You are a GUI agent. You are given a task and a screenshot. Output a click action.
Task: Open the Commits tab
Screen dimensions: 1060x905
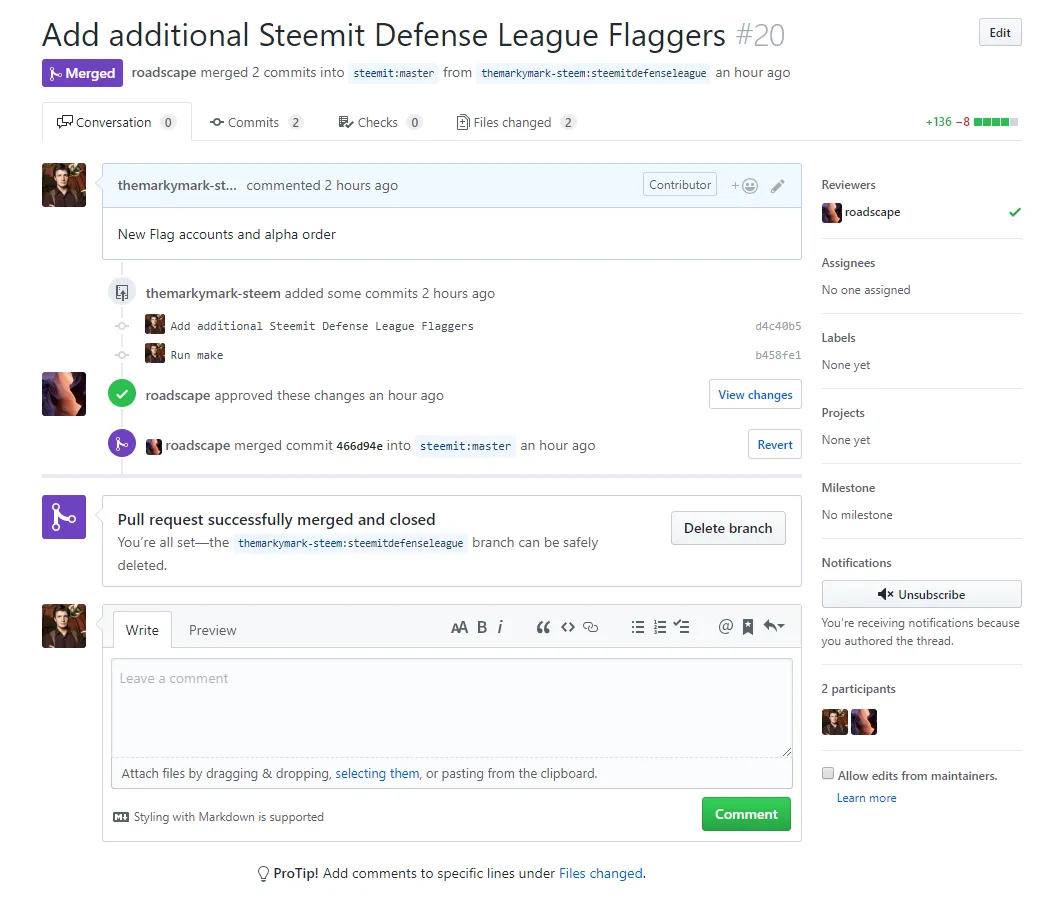tap(256, 122)
